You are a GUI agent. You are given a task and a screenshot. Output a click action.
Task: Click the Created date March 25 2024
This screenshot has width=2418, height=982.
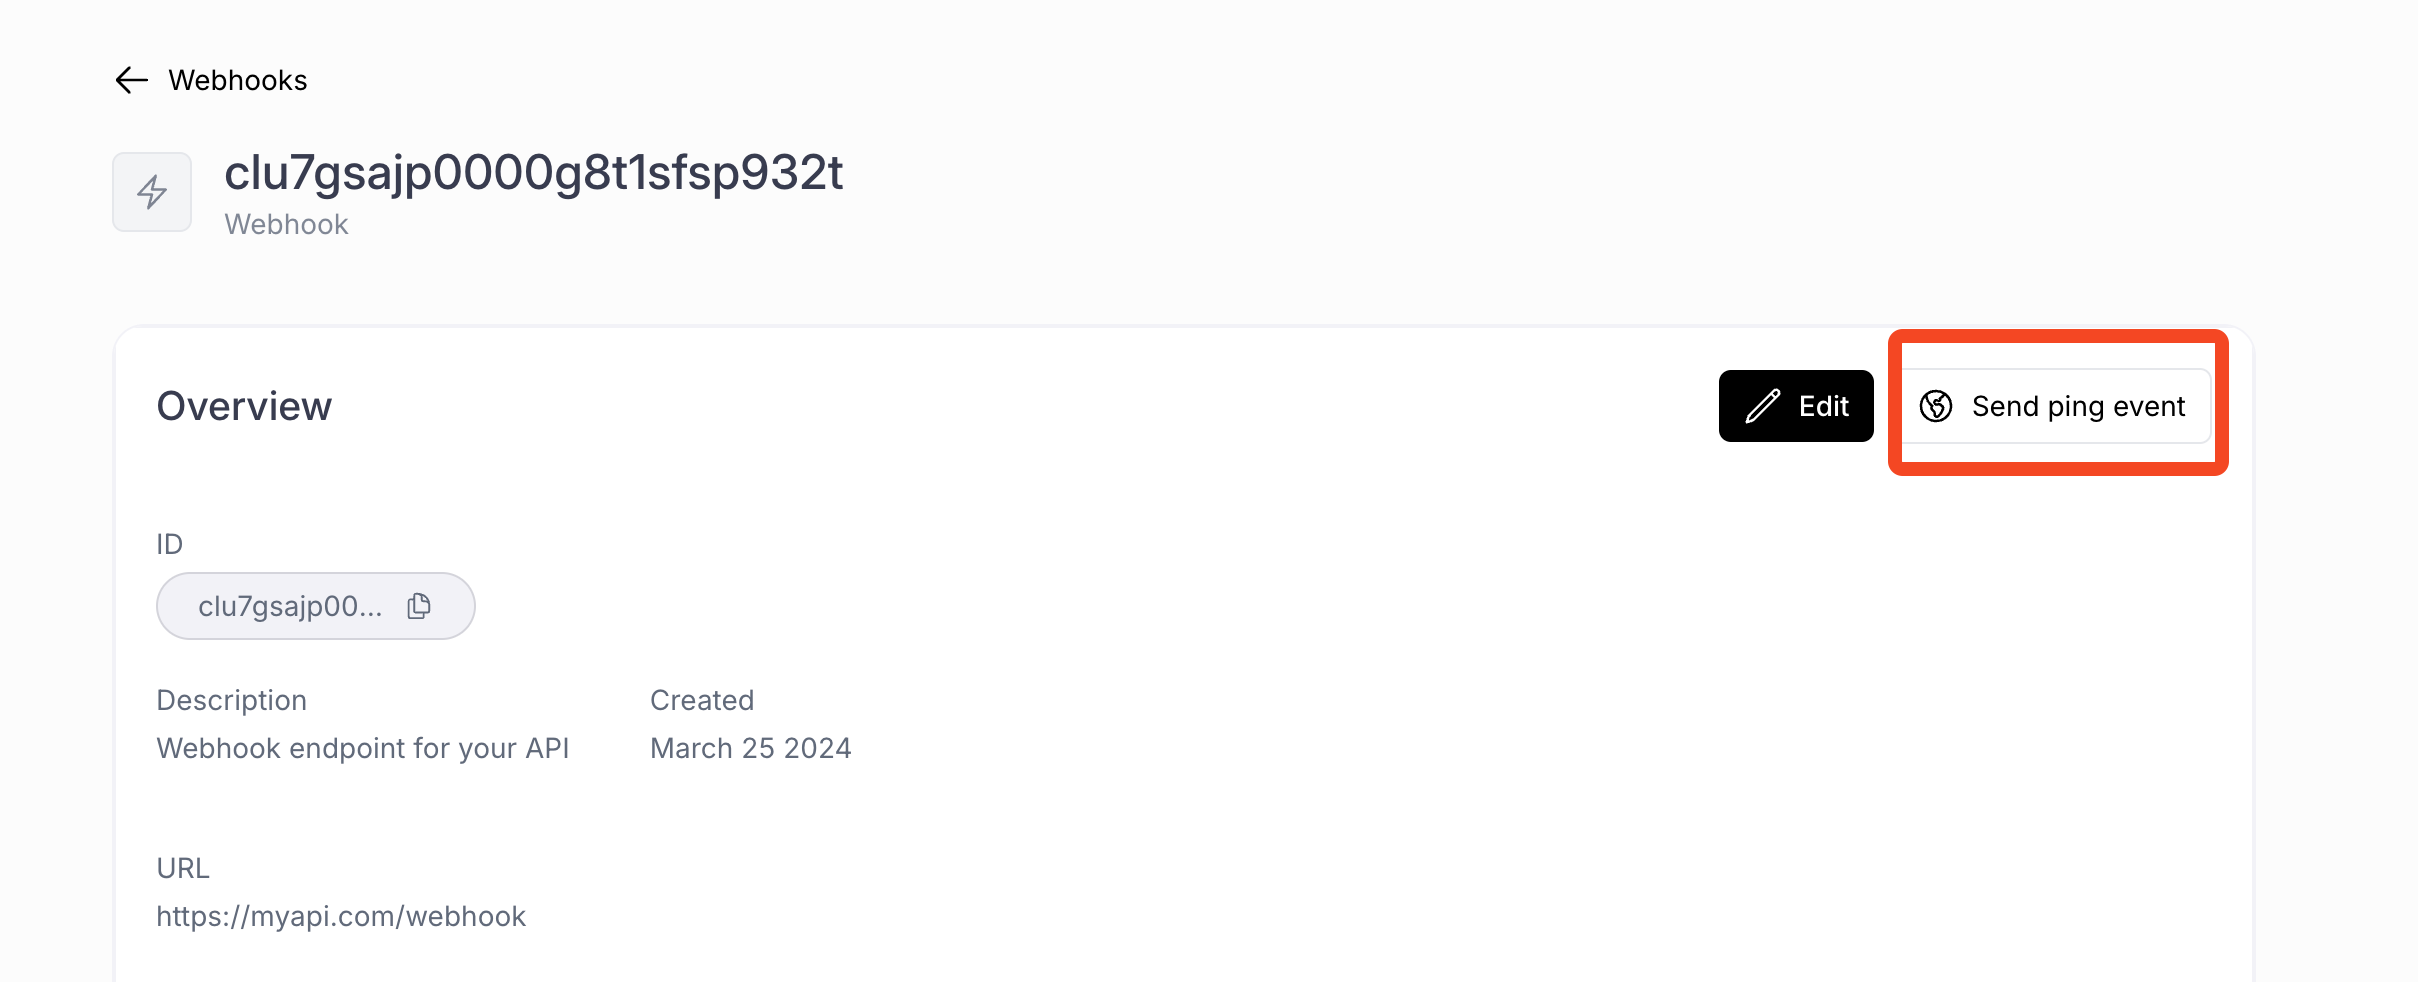751,747
